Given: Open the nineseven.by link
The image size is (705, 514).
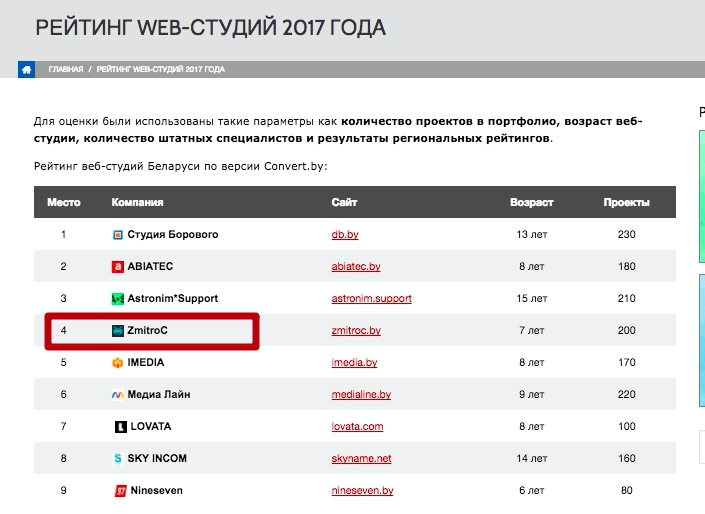Looking at the screenshot, I should coord(362,490).
